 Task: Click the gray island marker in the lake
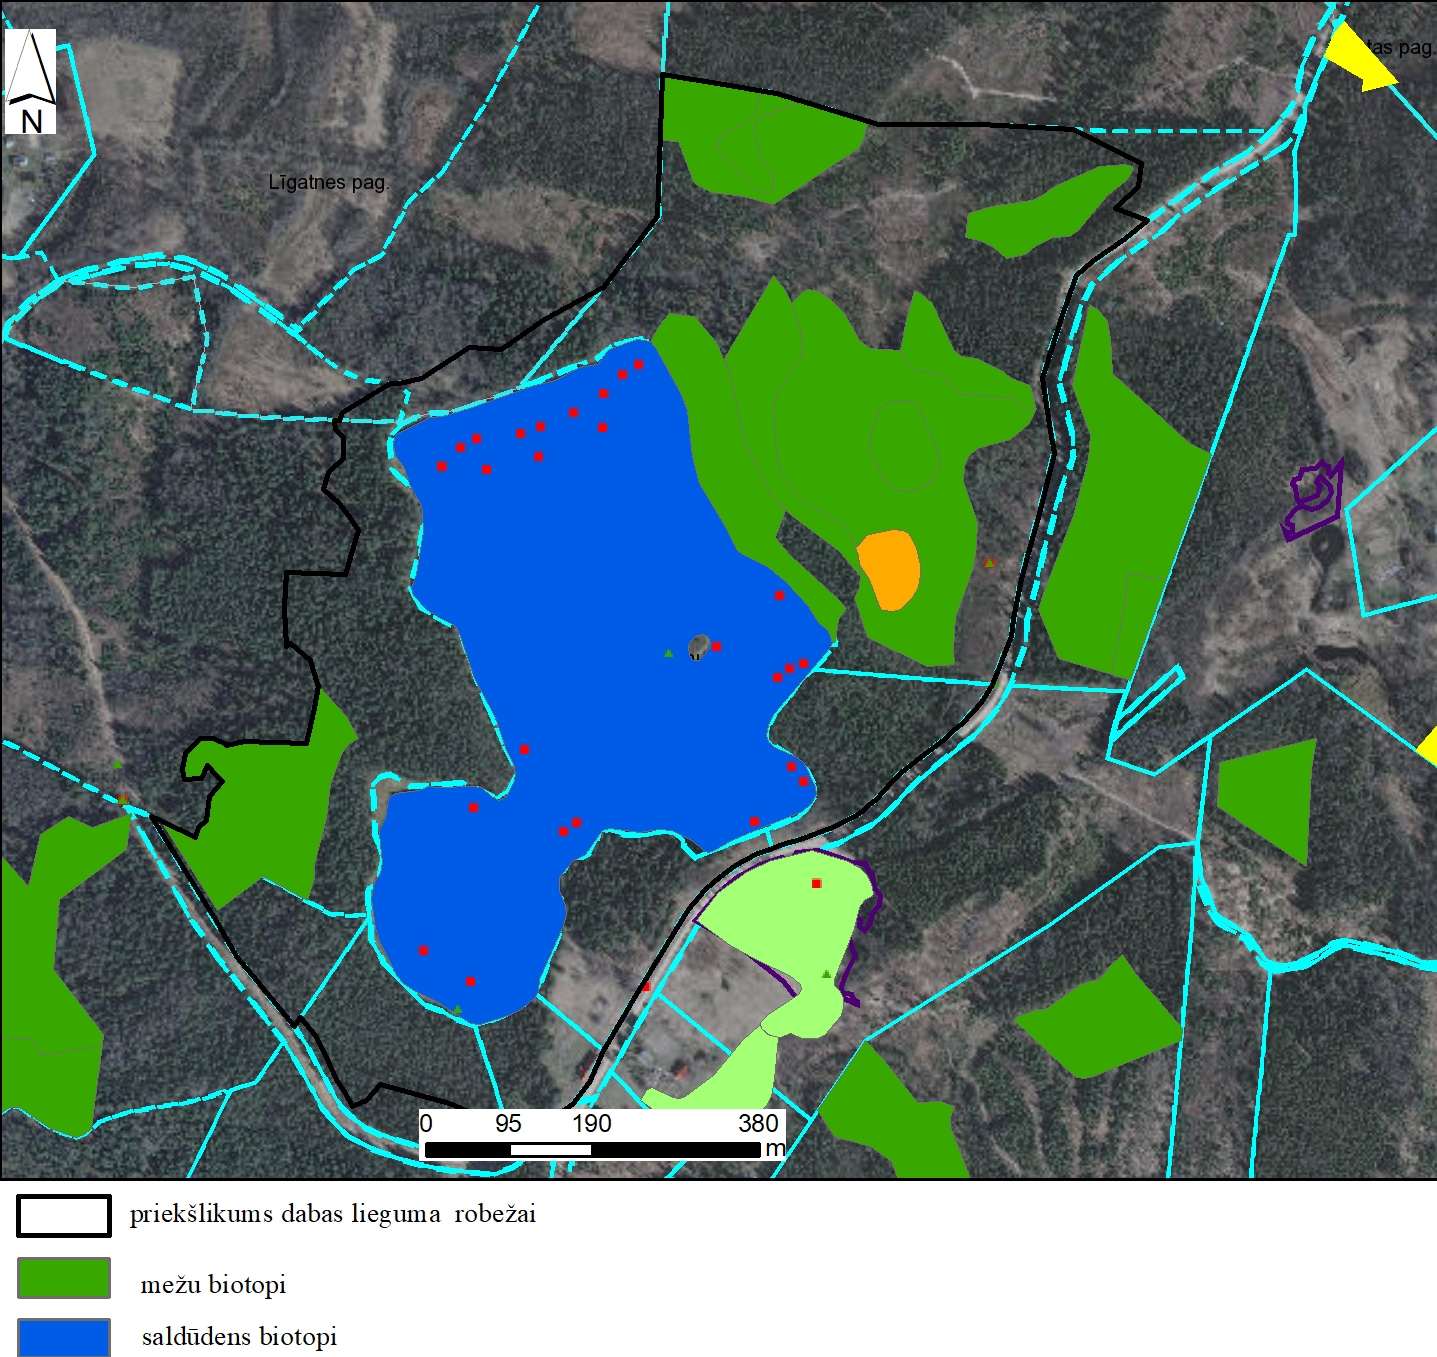(699, 646)
